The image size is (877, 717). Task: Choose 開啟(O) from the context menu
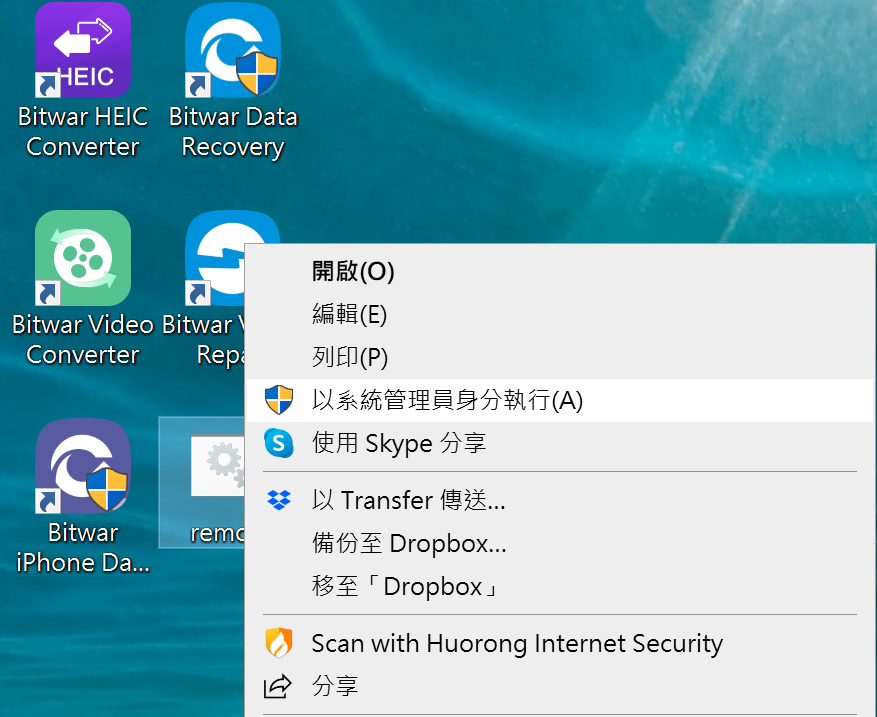(x=559, y=271)
